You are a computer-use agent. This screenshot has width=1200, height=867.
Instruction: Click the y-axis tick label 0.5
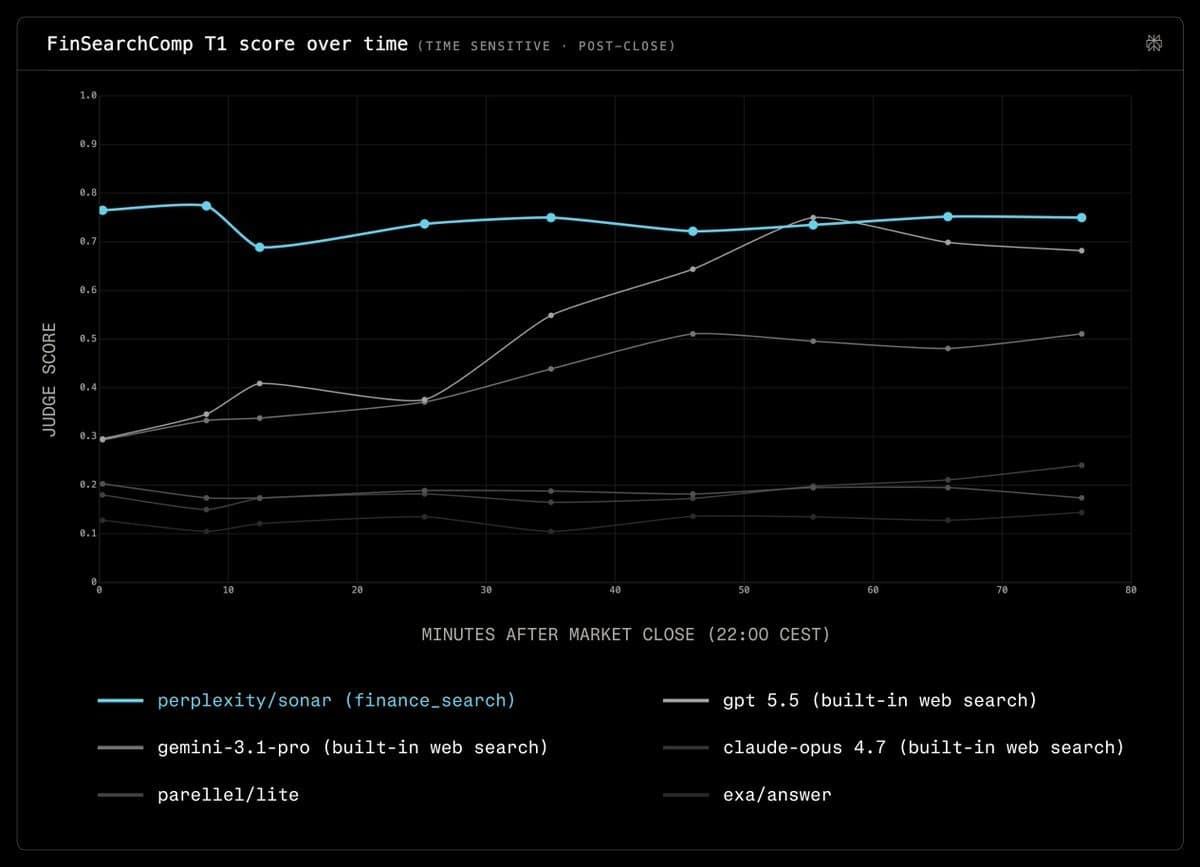(88, 339)
